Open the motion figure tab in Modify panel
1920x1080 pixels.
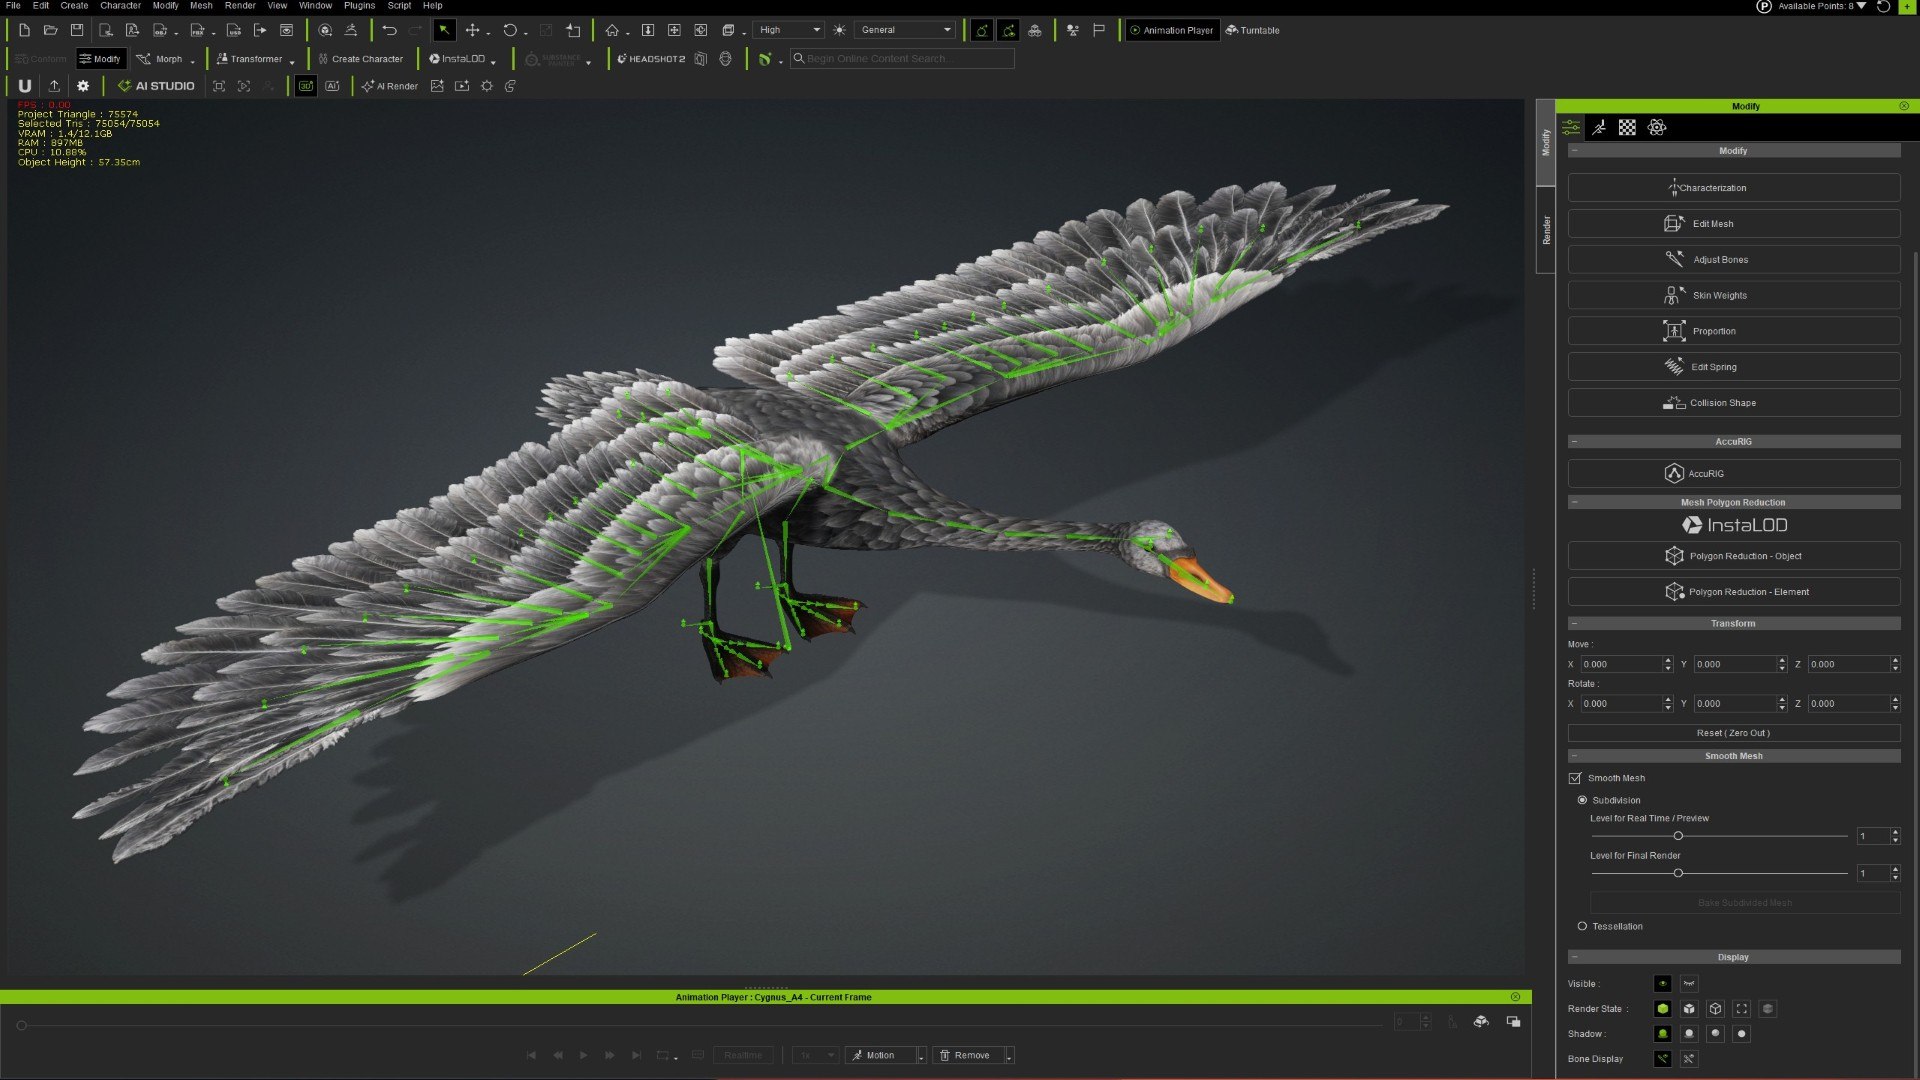coord(1599,127)
